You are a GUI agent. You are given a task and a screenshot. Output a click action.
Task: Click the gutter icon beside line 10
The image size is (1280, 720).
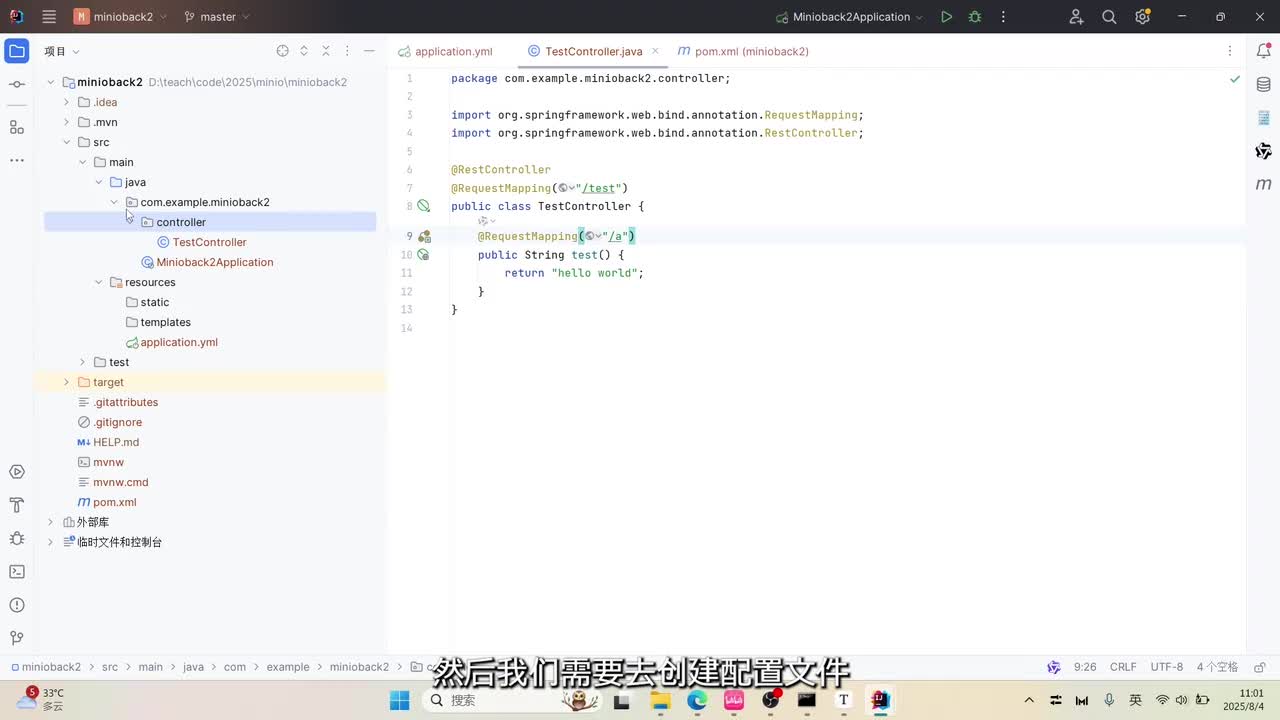click(424, 255)
